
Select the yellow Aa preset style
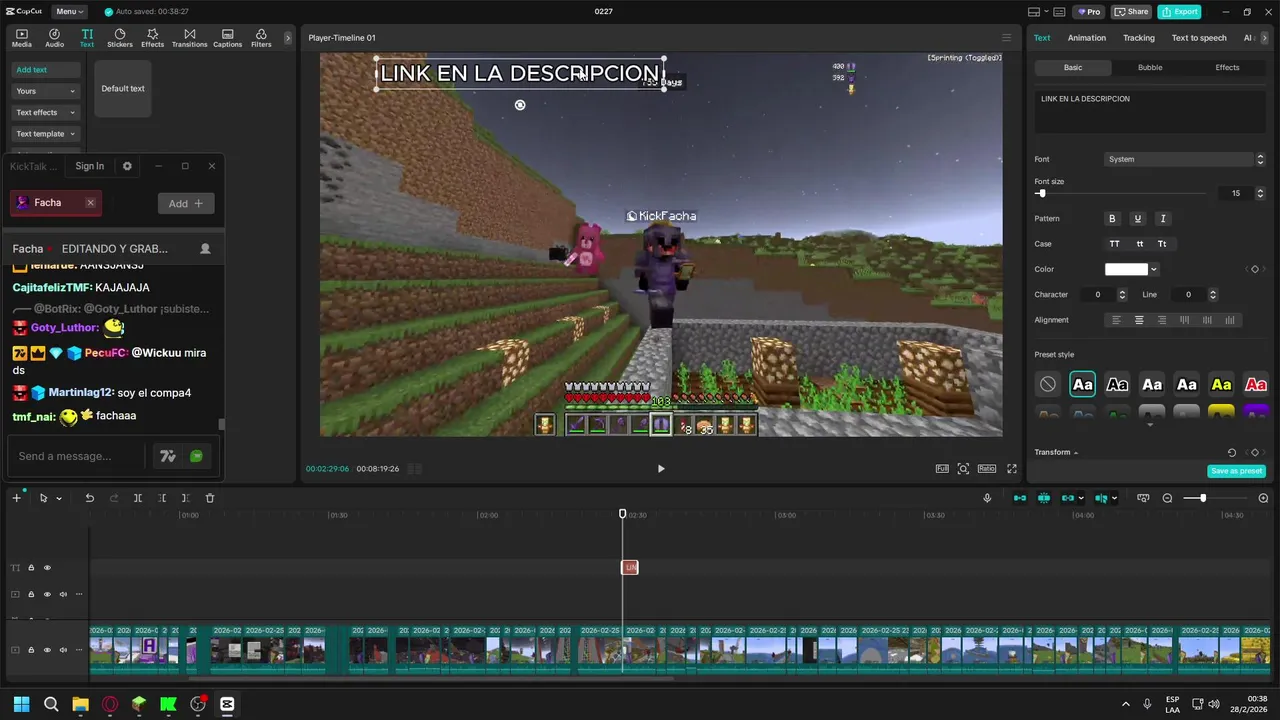pos(1221,384)
